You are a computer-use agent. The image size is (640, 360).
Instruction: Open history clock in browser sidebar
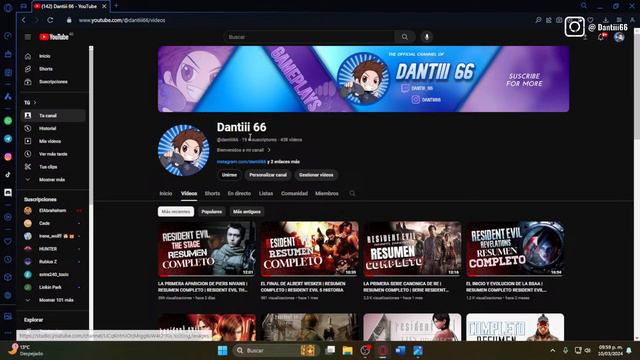8,260
